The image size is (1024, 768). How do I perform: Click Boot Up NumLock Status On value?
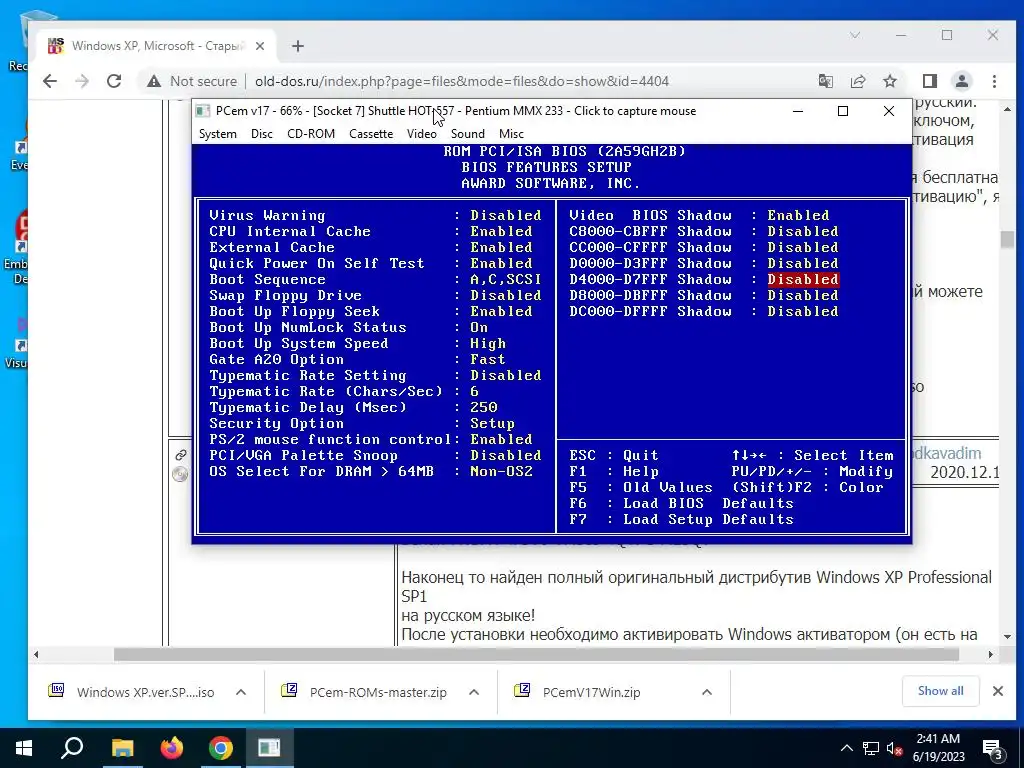(479, 327)
